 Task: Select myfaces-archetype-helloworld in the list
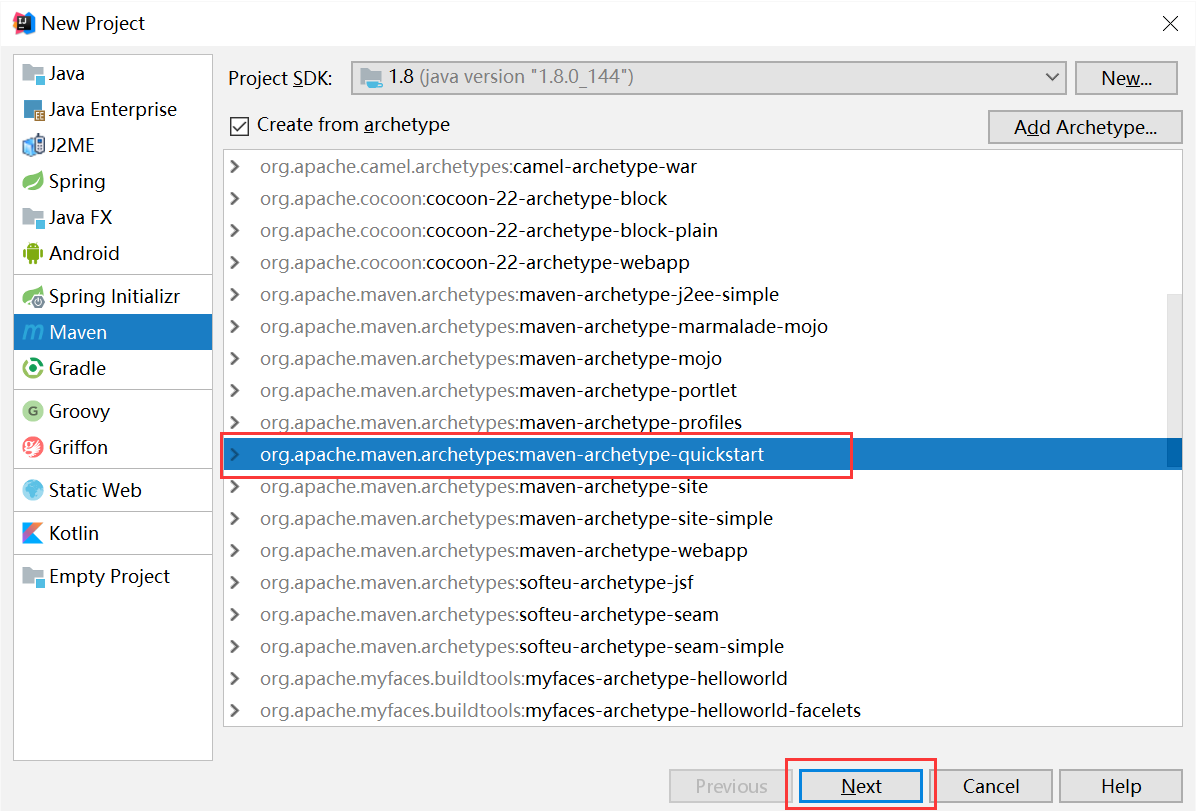tap(702, 679)
